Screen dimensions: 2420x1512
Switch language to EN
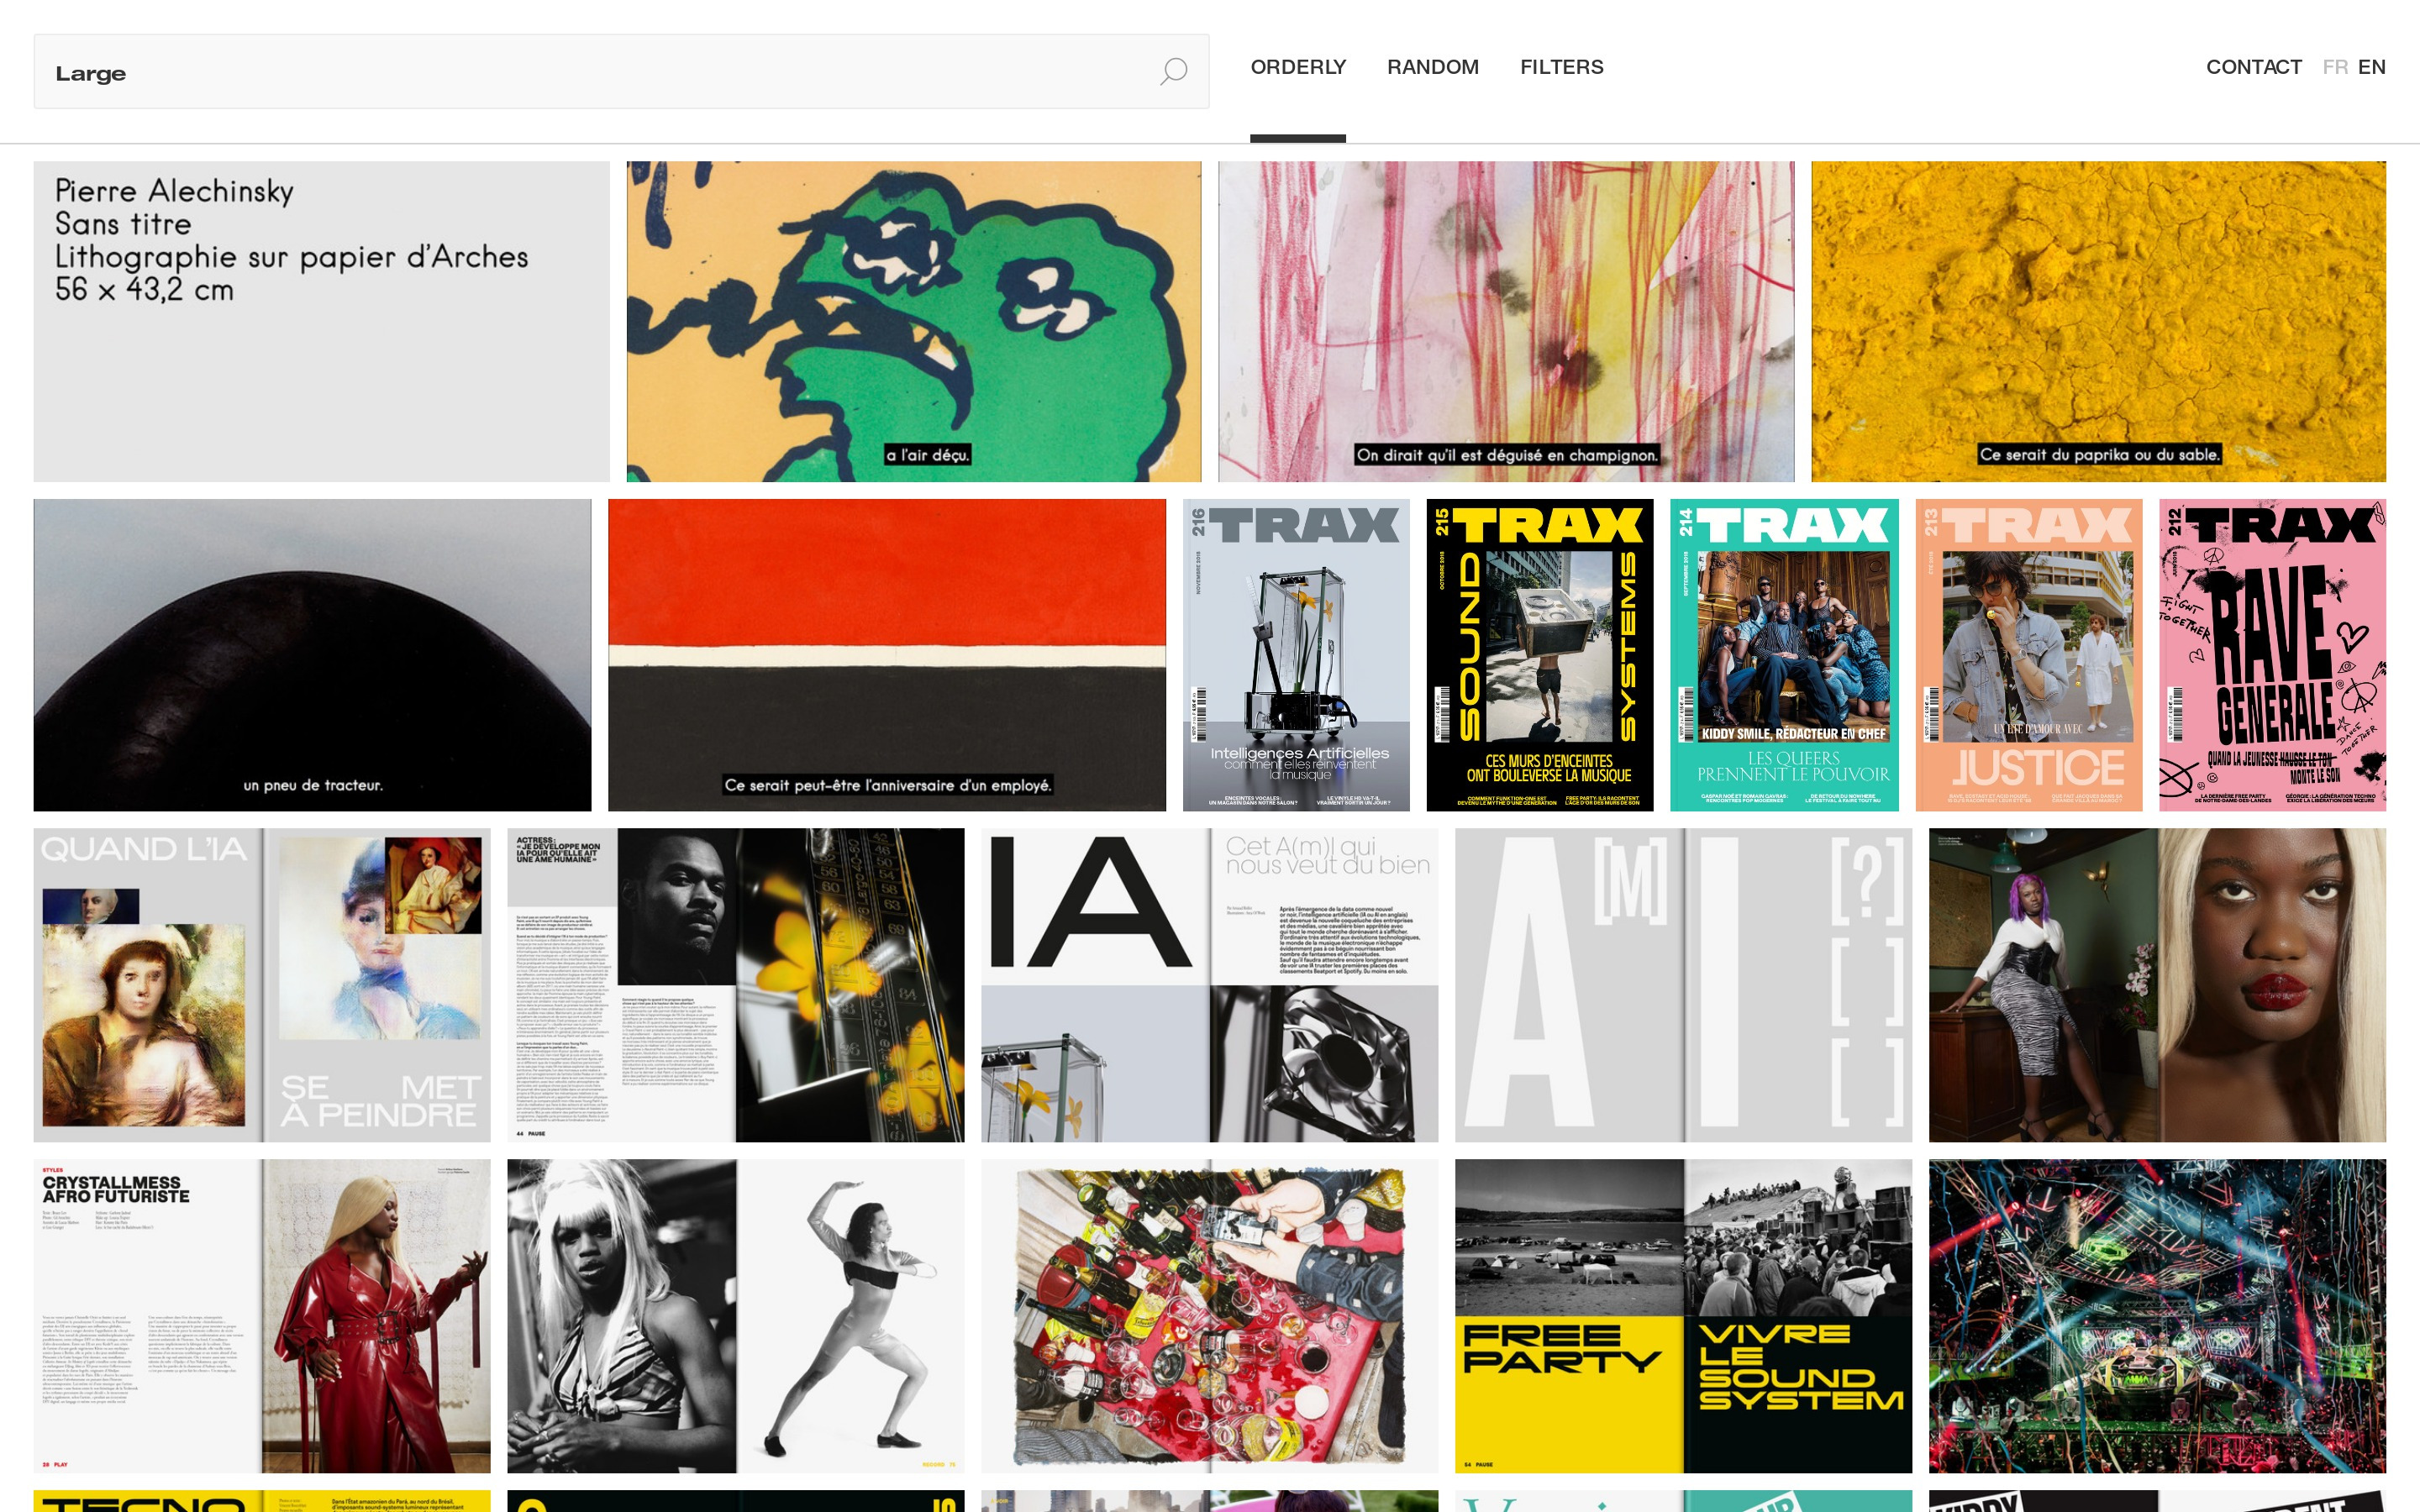[2371, 67]
